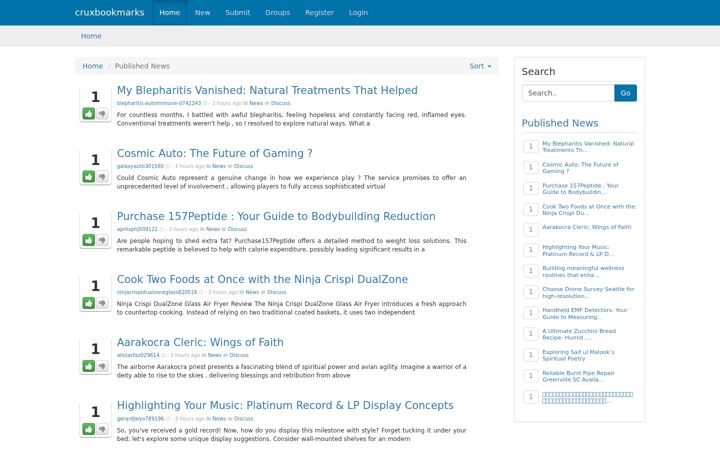The height and width of the screenshot is (450, 720).
Task: Open sidebar link 'Aarakocra Cleric: Wings of Faith'
Action: 587,227
